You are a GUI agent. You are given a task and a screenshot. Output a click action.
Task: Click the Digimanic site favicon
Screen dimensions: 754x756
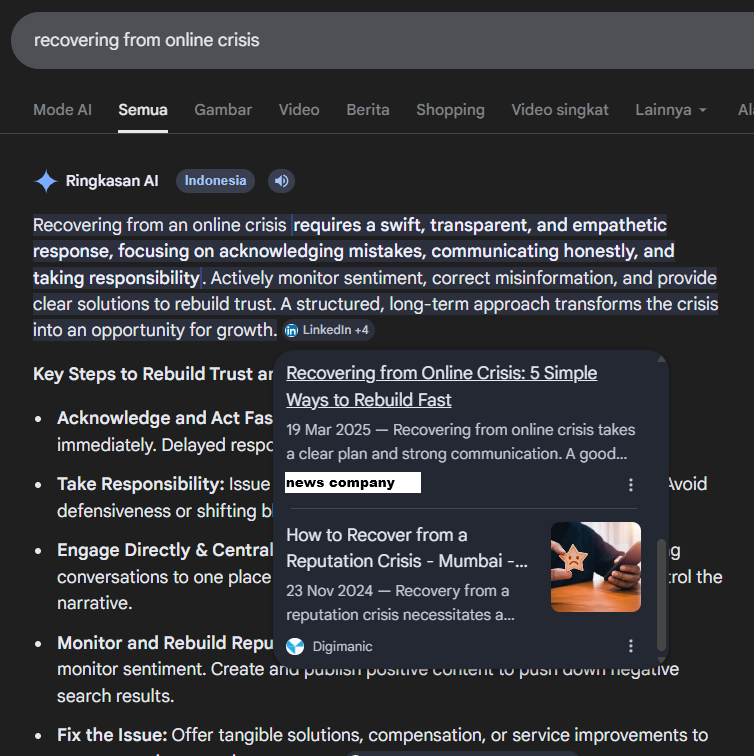[x=295, y=646]
